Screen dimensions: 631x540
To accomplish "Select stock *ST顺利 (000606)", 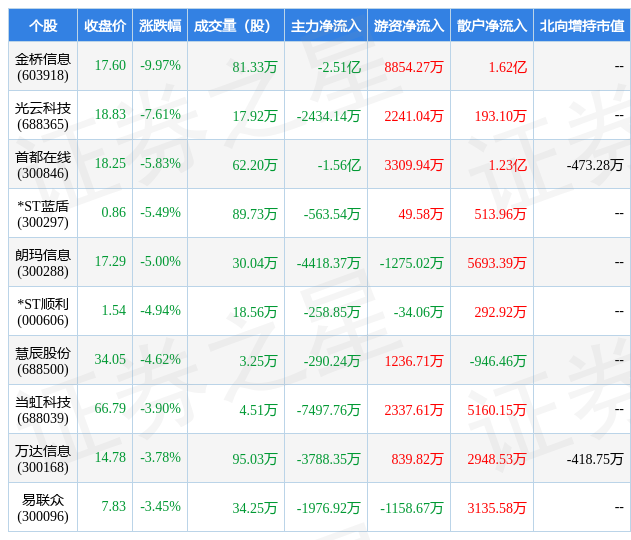I will (x=43, y=312).
